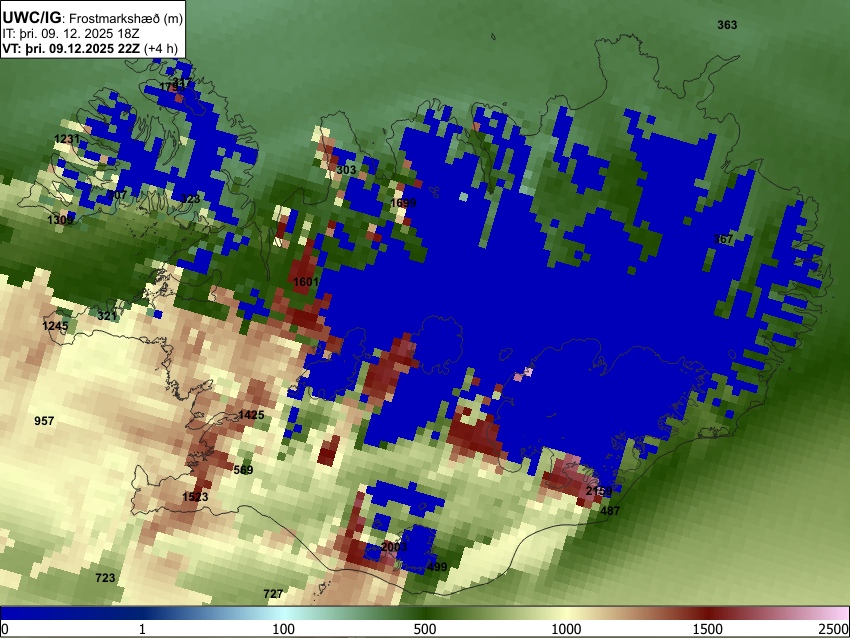Click the map label 307
The image size is (850, 638).
(x=117, y=195)
